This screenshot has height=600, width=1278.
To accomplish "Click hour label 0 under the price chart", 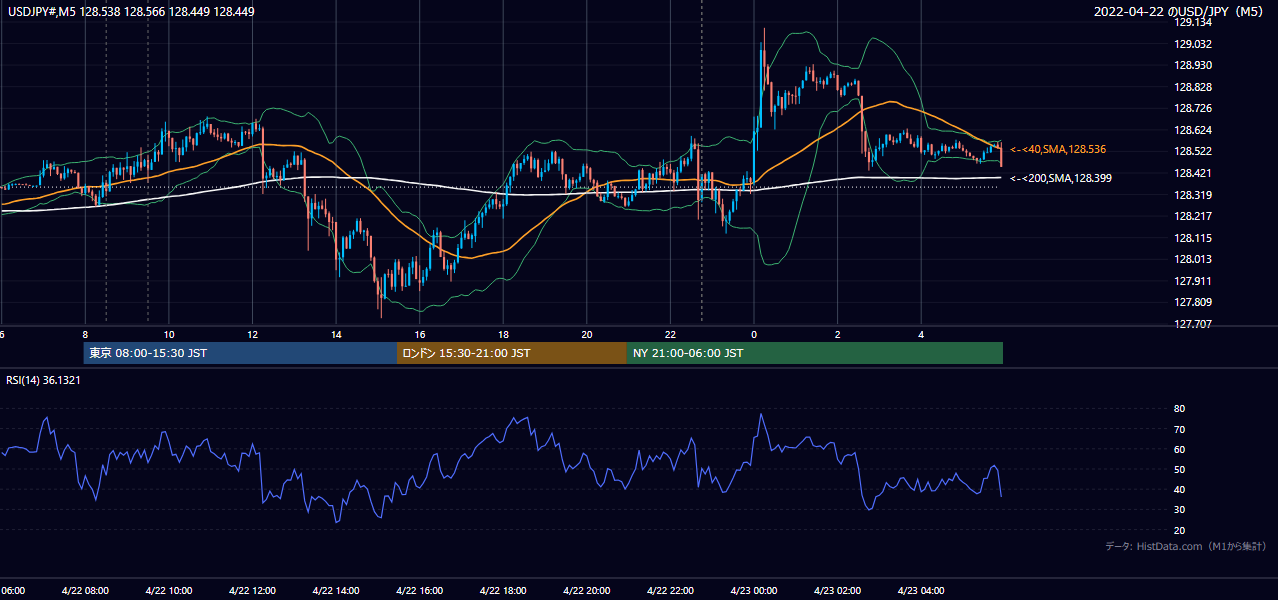I will pos(754,335).
